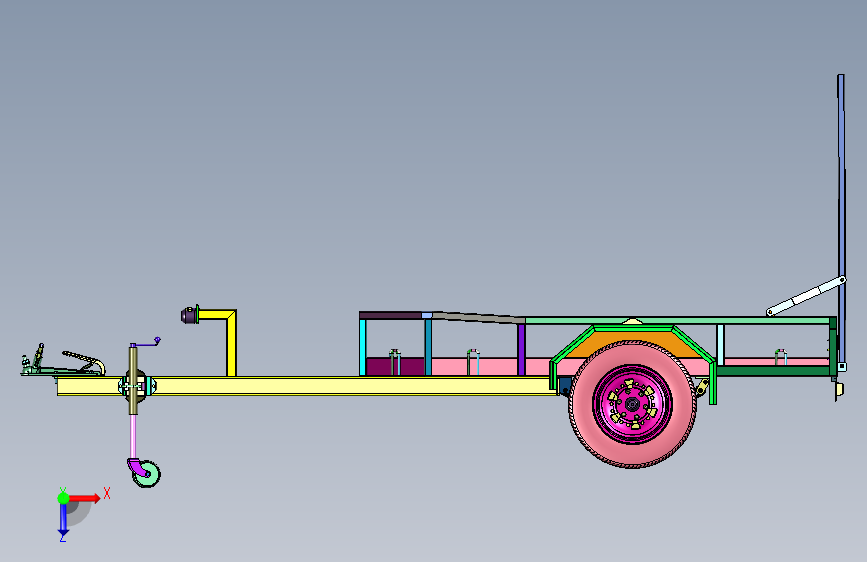Select the dark purple bow stop roller

189,315
